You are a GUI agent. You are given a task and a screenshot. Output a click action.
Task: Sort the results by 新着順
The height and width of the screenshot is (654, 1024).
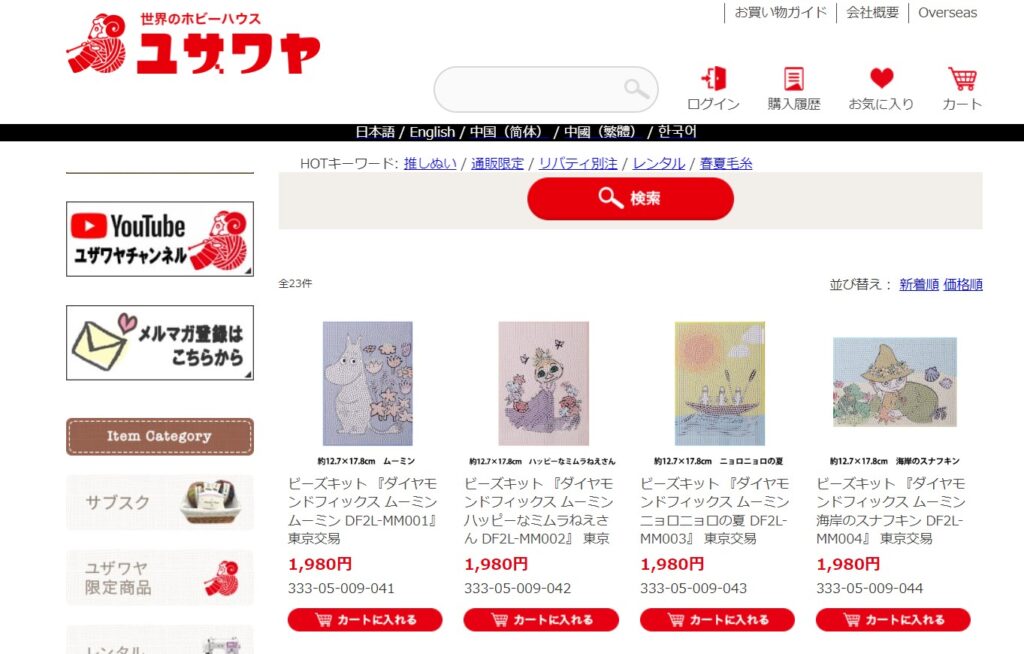919,284
